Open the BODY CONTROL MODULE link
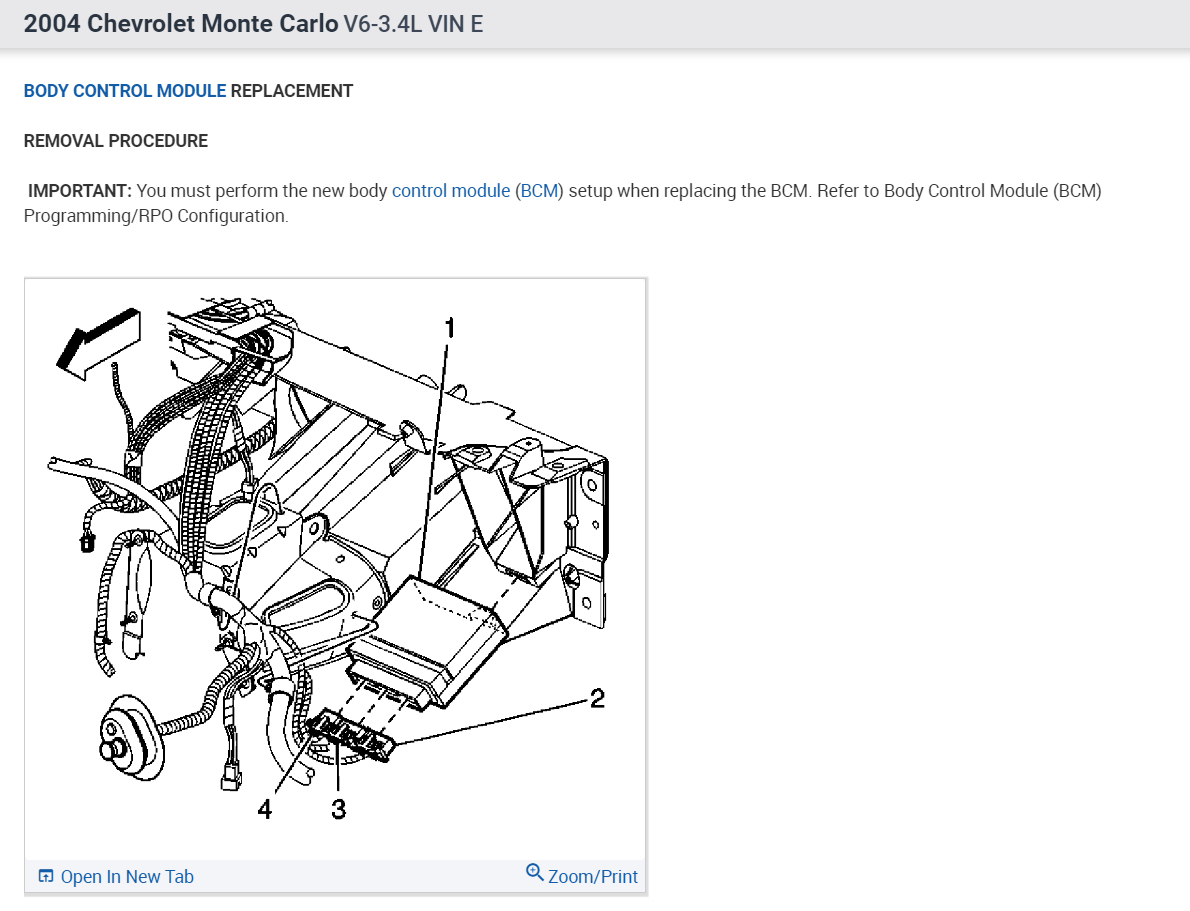This screenshot has height=911, width=1190. coord(124,91)
